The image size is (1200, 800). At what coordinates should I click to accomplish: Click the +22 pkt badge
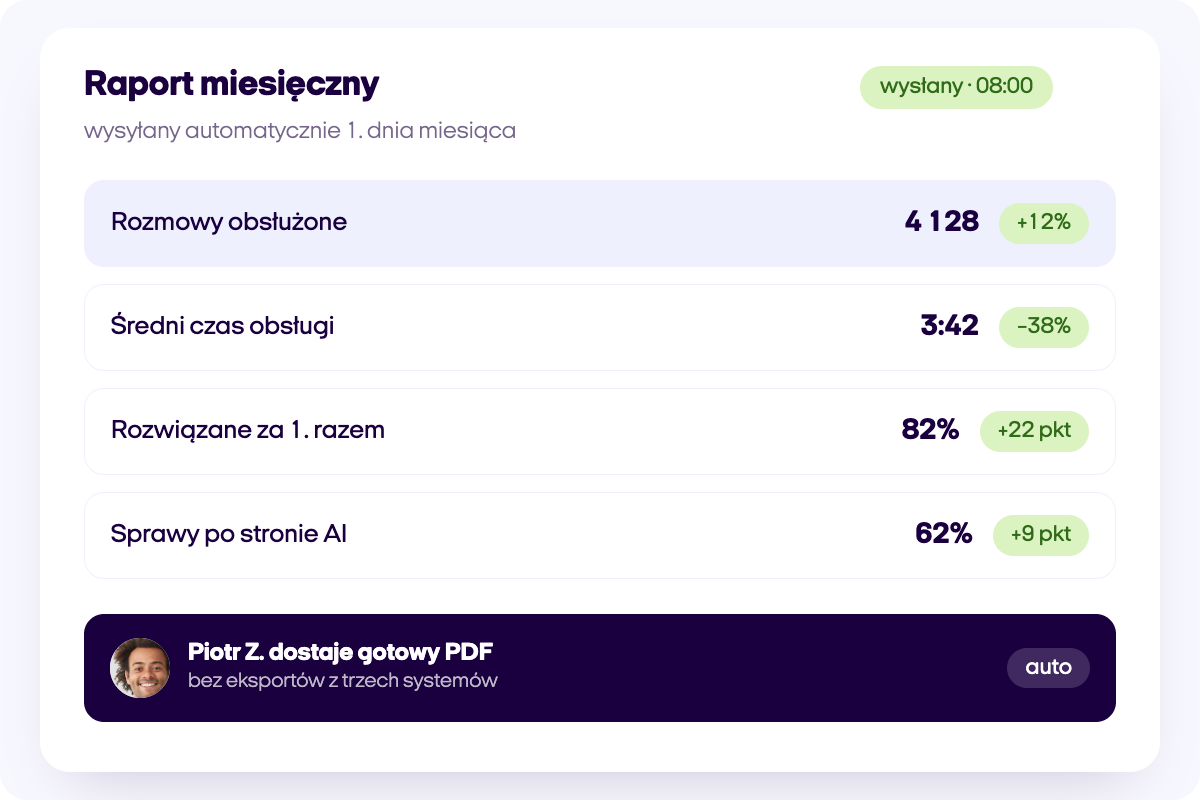1034,431
